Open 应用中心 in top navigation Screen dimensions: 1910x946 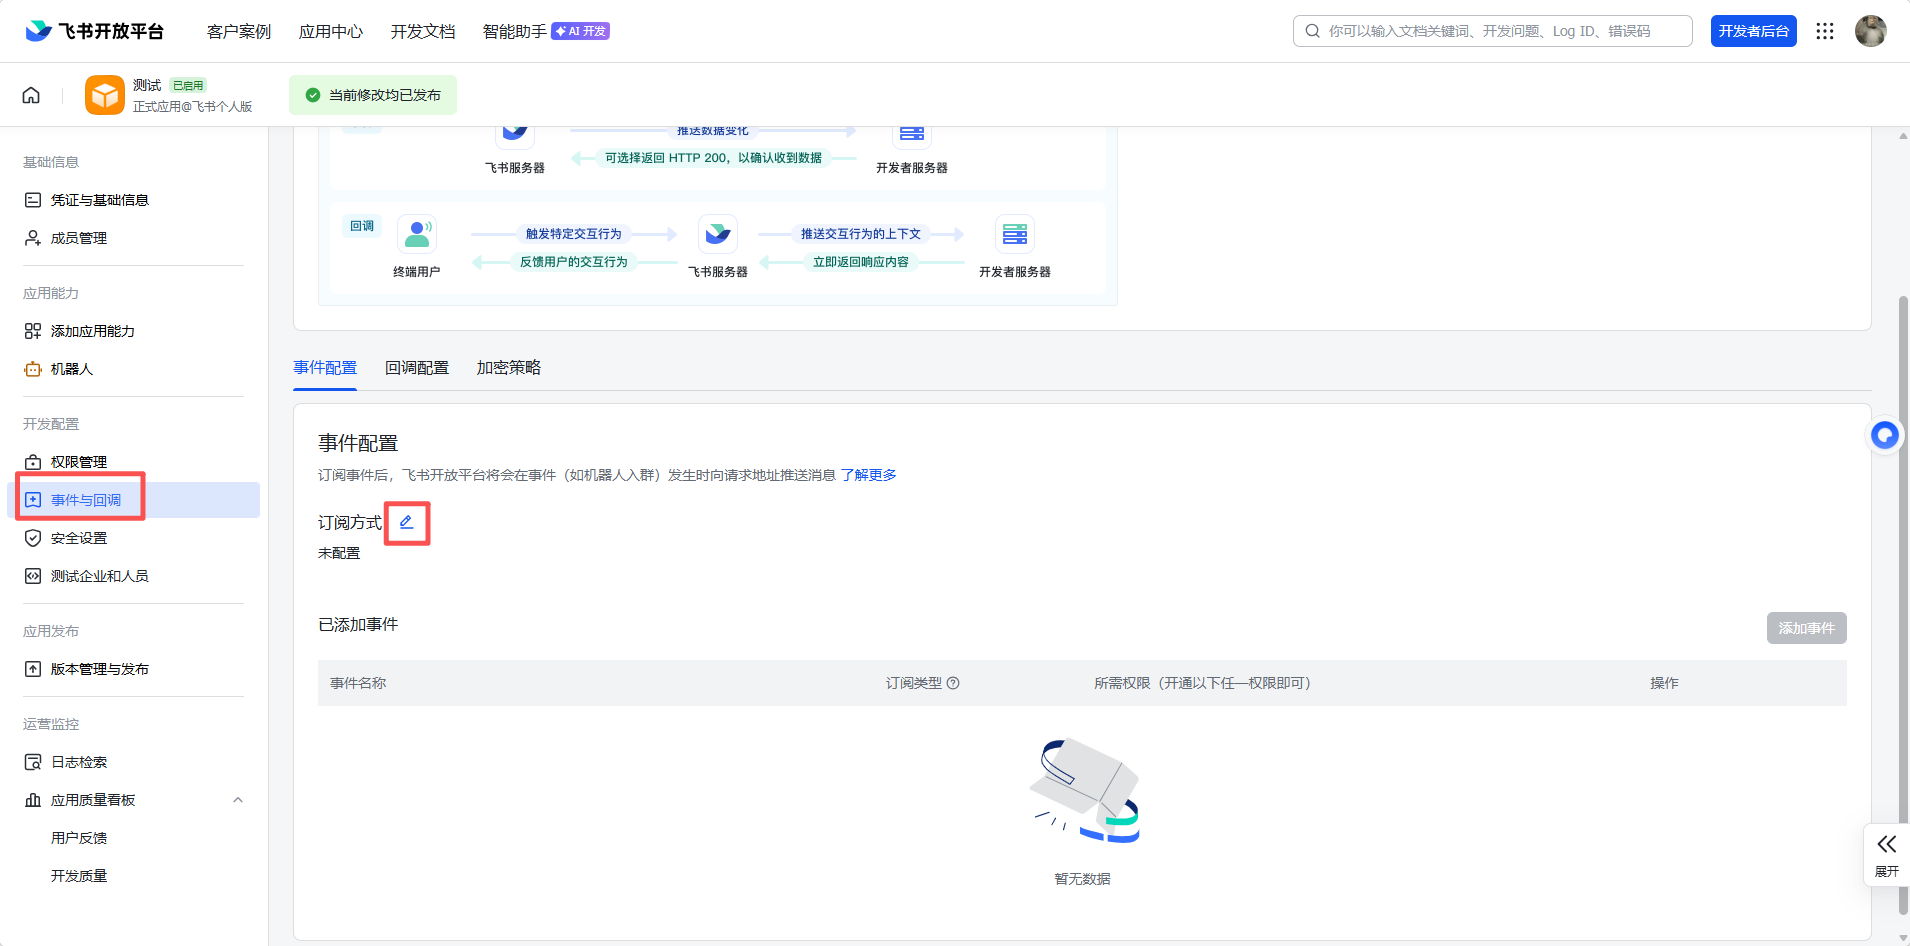pos(331,31)
